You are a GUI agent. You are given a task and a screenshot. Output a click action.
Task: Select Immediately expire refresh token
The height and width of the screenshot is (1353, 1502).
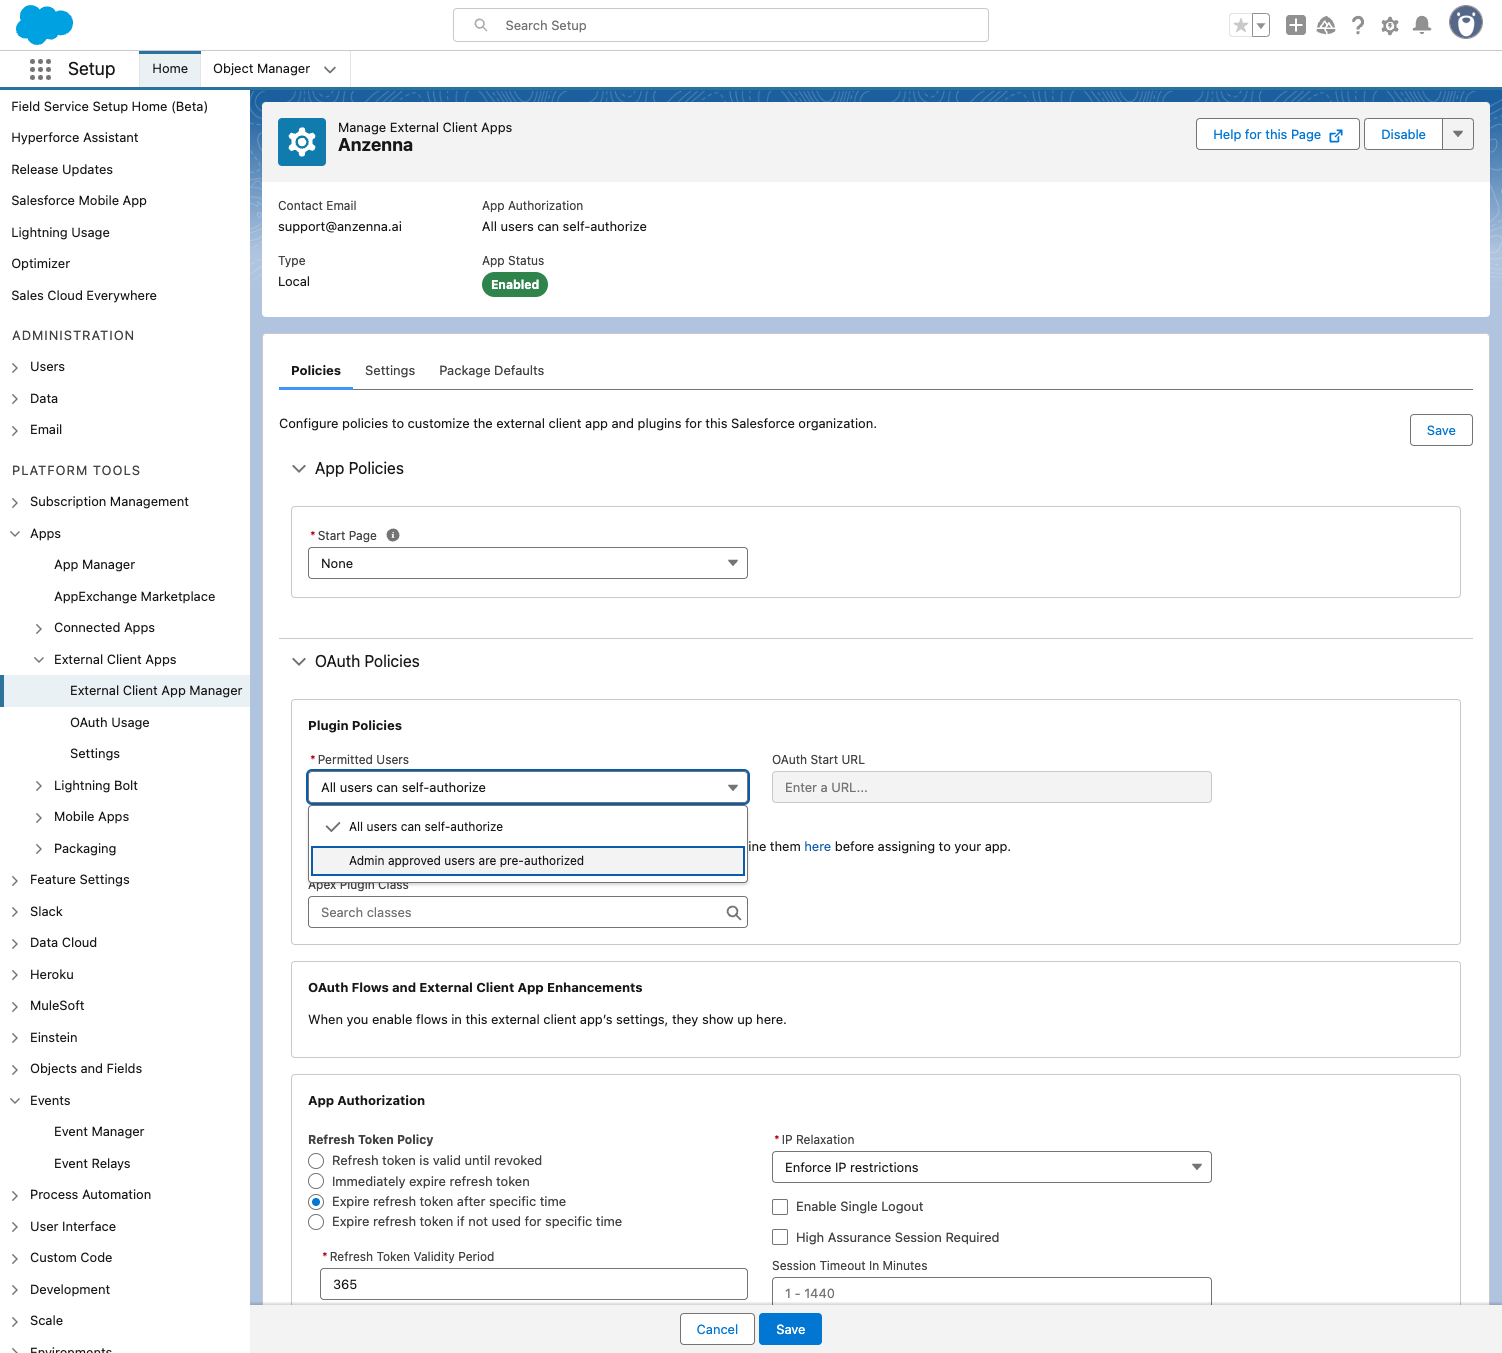(316, 1182)
